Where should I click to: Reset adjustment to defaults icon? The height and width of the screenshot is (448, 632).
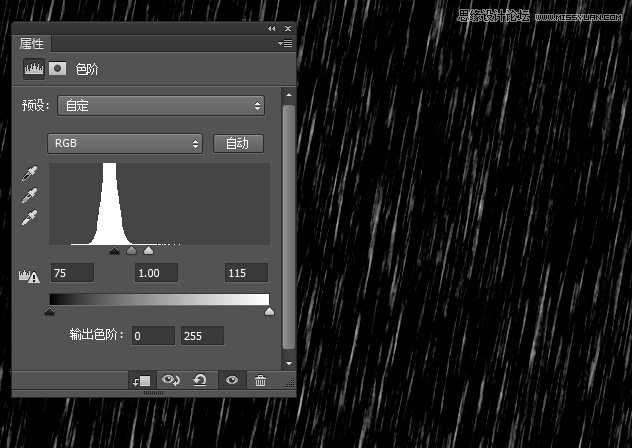200,380
